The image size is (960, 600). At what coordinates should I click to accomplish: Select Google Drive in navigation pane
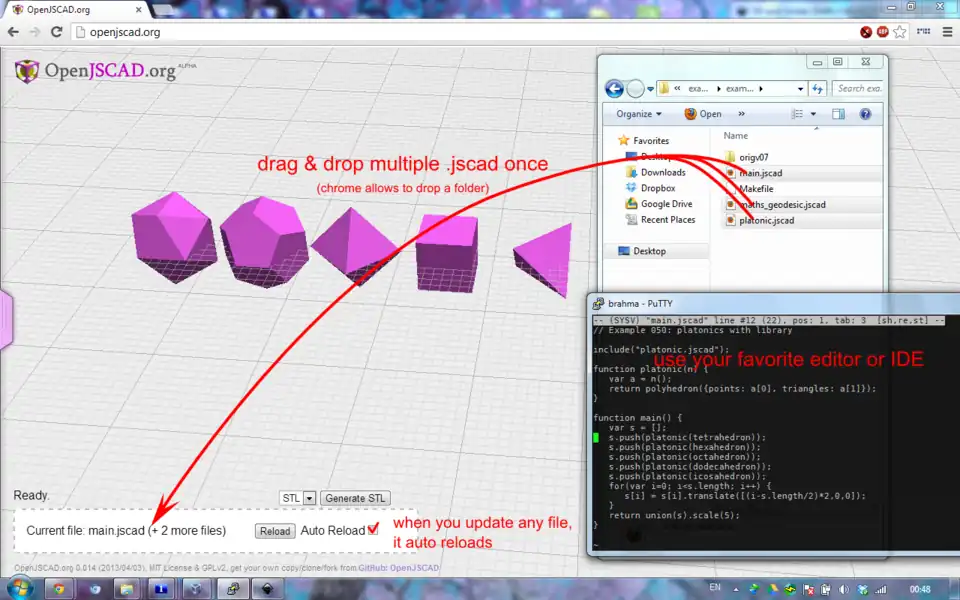coord(668,204)
